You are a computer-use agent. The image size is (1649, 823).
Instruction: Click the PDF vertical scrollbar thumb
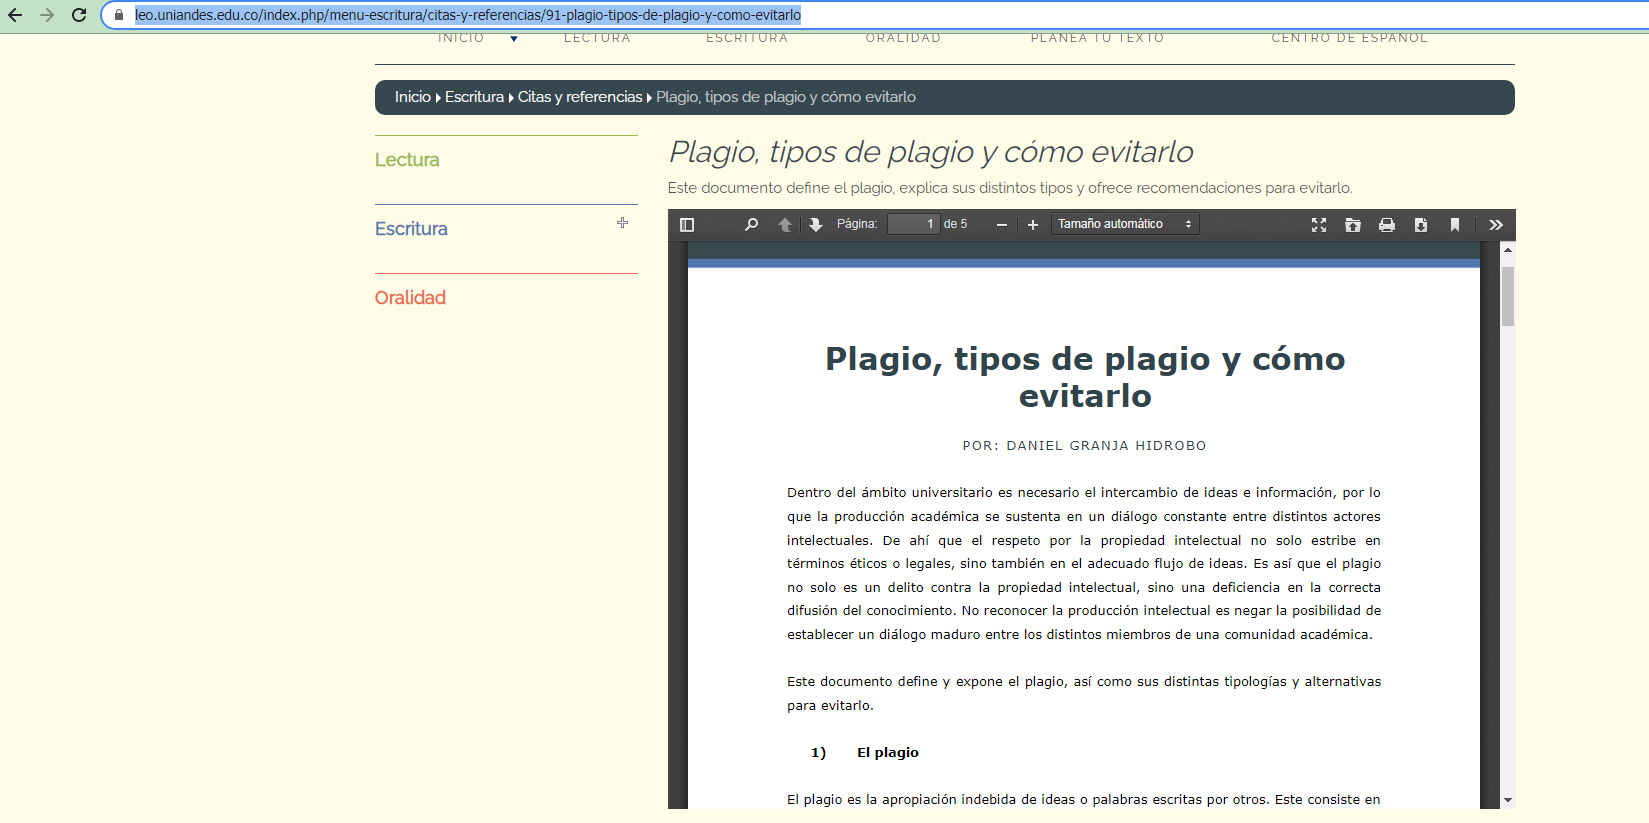[x=1508, y=296]
